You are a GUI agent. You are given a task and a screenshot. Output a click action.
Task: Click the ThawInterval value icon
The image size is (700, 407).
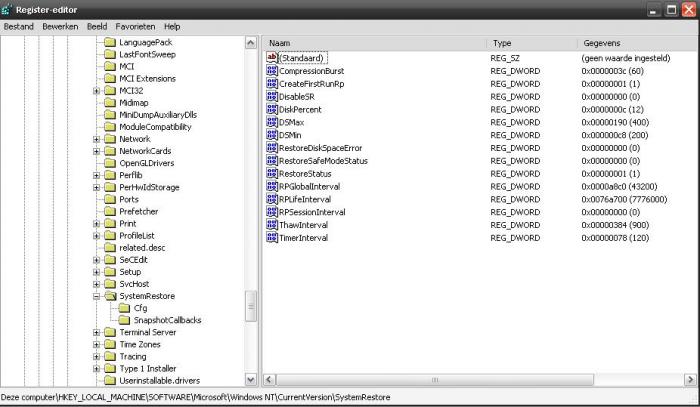click(x=271, y=225)
